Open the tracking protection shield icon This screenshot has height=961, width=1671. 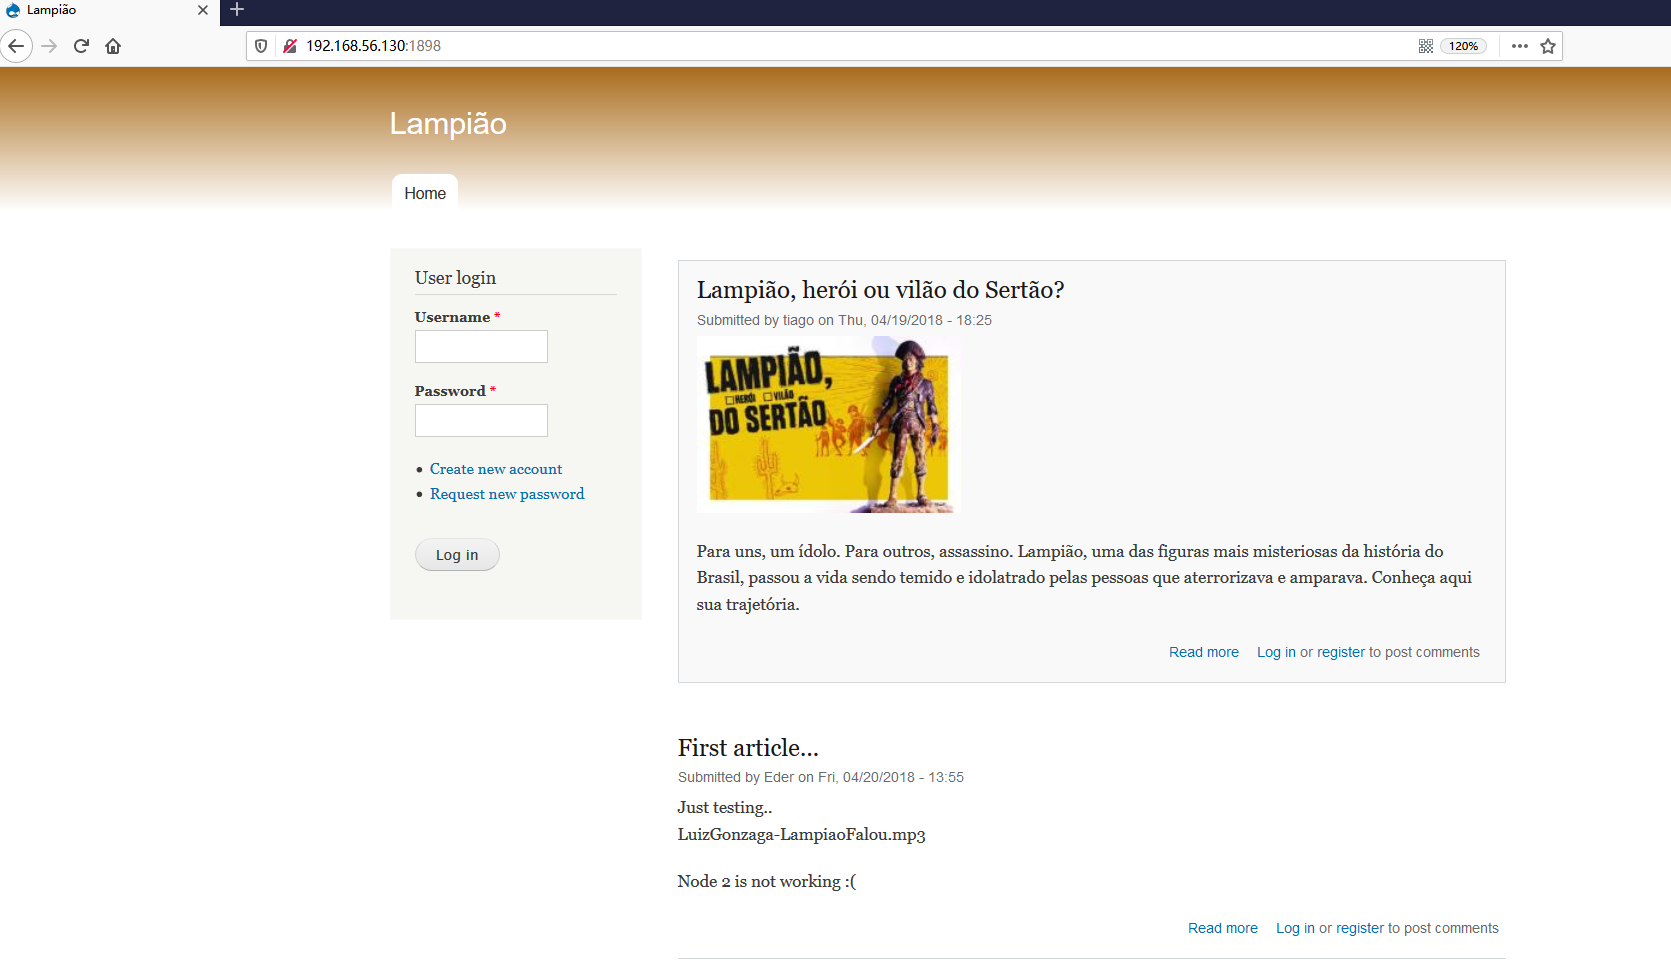click(x=261, y=46)
